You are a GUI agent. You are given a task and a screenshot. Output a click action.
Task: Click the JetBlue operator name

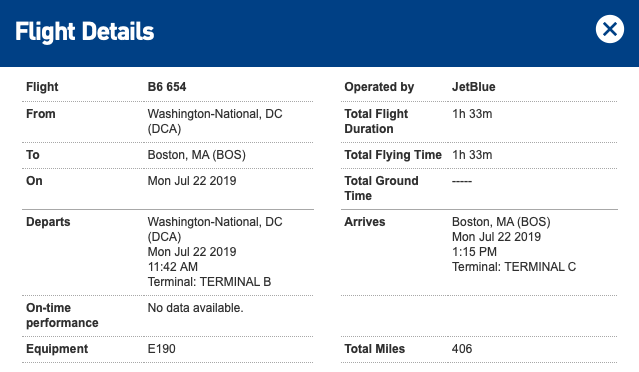point(474,87)
